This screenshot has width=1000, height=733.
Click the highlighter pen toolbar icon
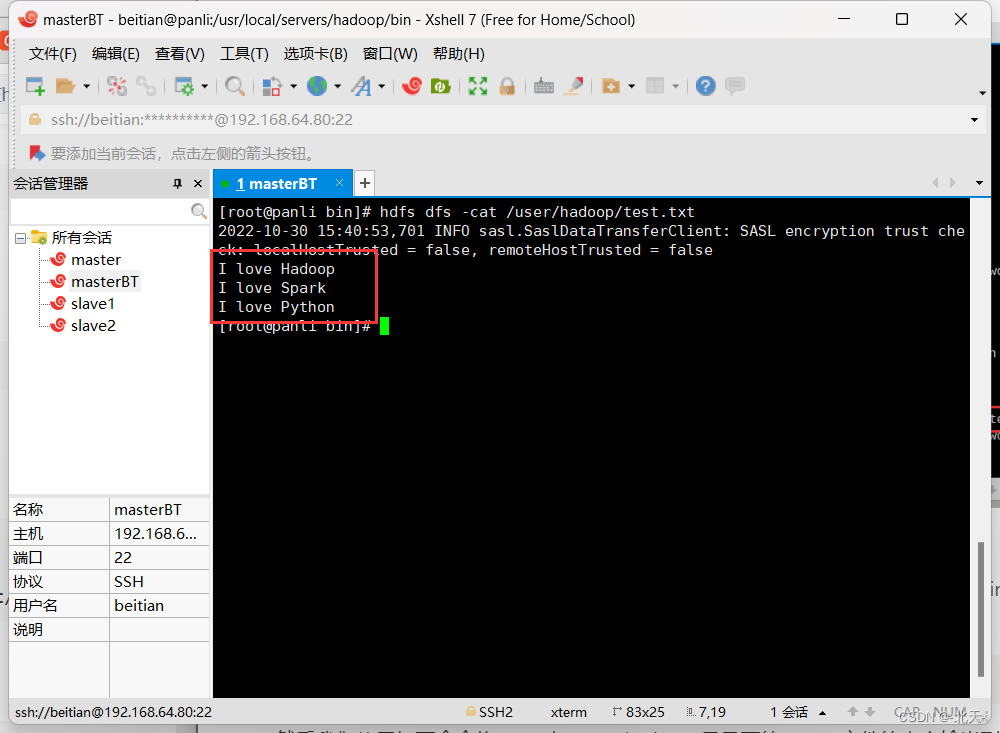click(x=573, y=85)
